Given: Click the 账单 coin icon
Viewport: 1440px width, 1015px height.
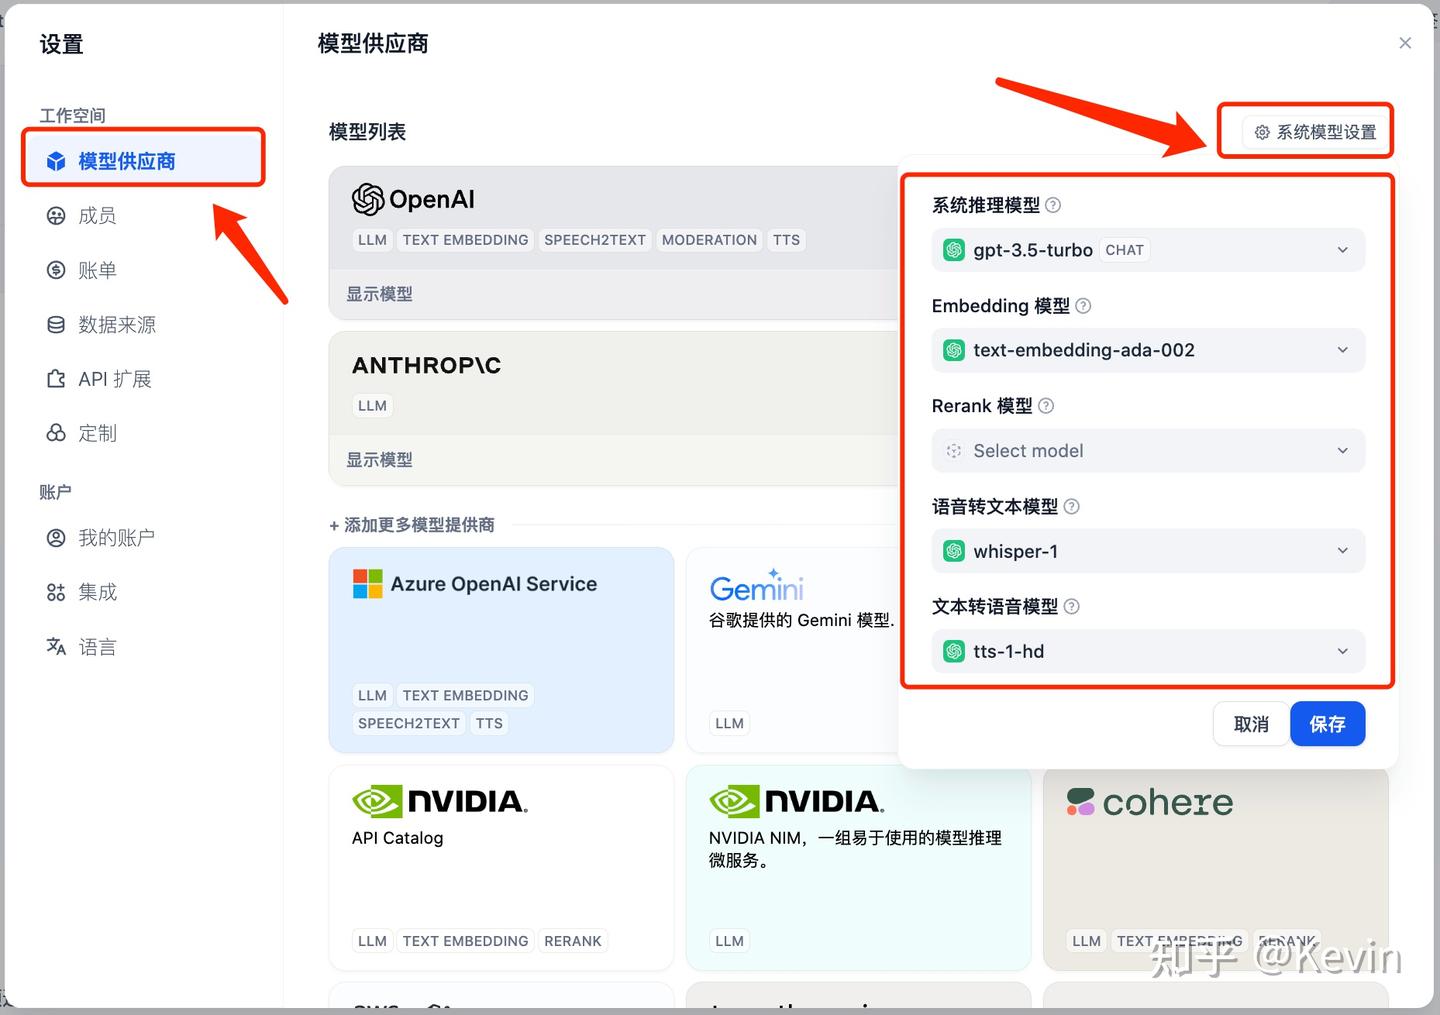Looking at the screenshot, I should [x=56, y=270].
